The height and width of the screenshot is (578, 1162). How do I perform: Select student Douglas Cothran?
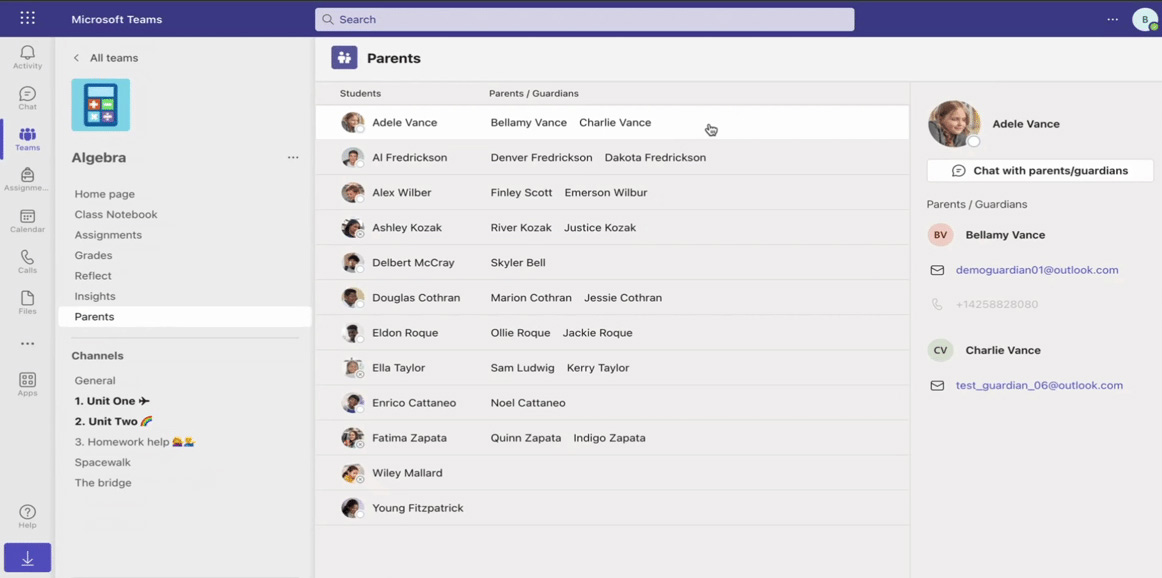click(x=416, y=298)
